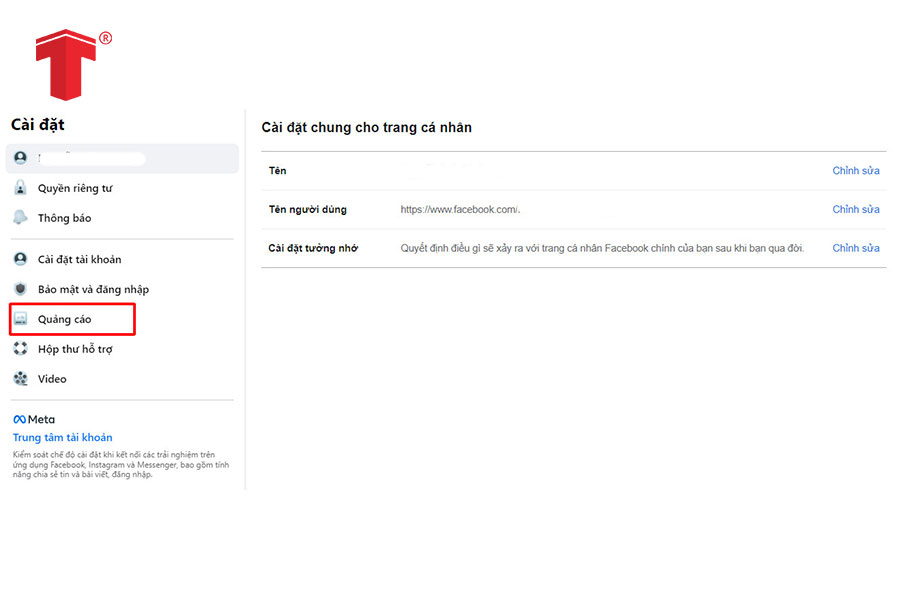Open Trung tâm tài khoản link
The image size is (900, 600).
point(63,438)
